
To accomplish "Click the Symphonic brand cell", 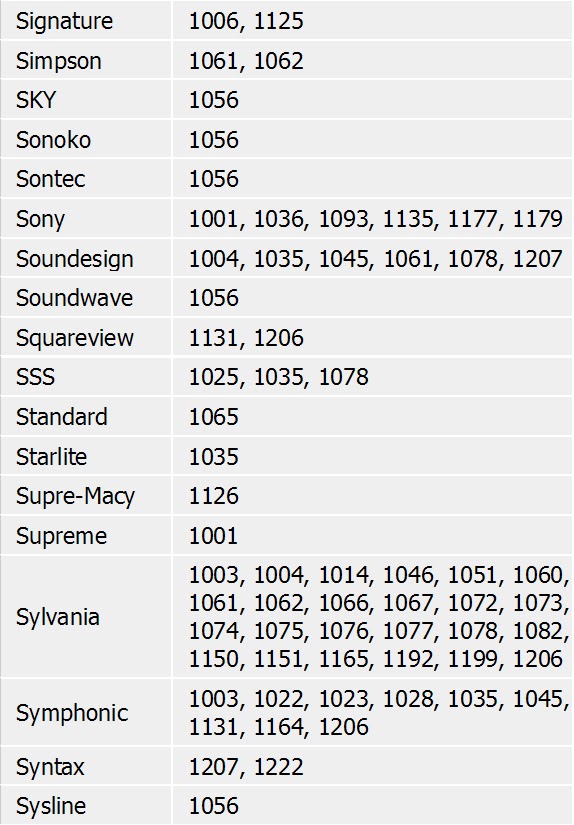I will [86, 712].
